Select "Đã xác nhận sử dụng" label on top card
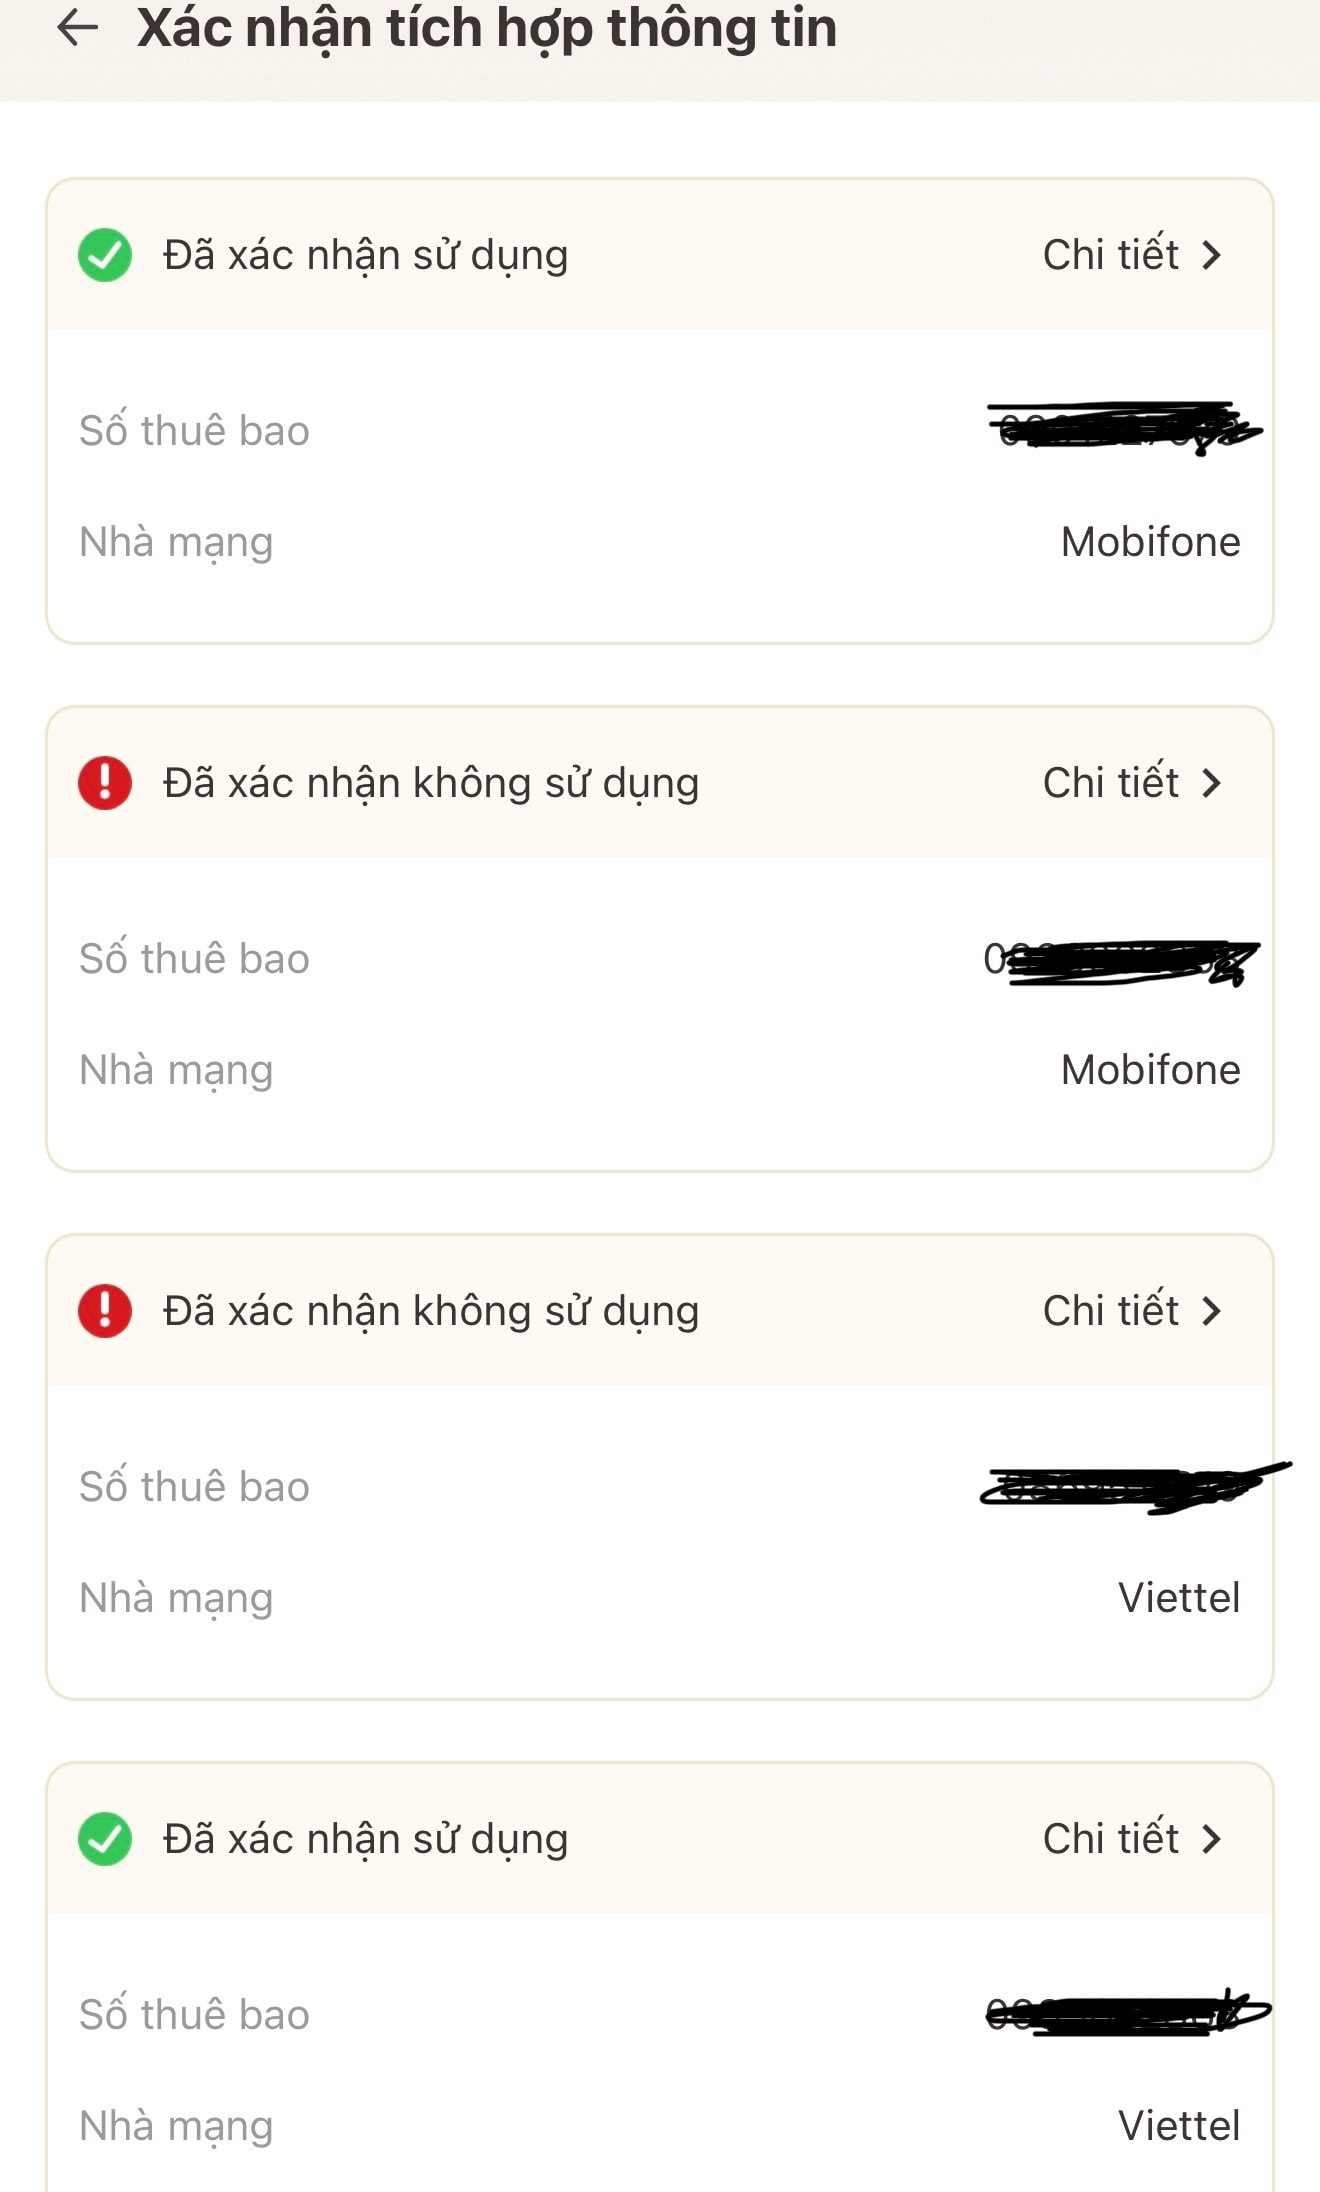This screenshot has width=1320, height=2192. 365,255
